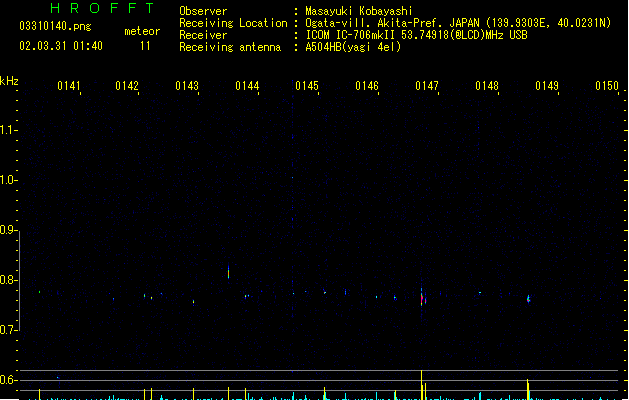Click the meteor echo just before 0149
Viewport: 629px width, 400px height.
[x=528, y=299]
